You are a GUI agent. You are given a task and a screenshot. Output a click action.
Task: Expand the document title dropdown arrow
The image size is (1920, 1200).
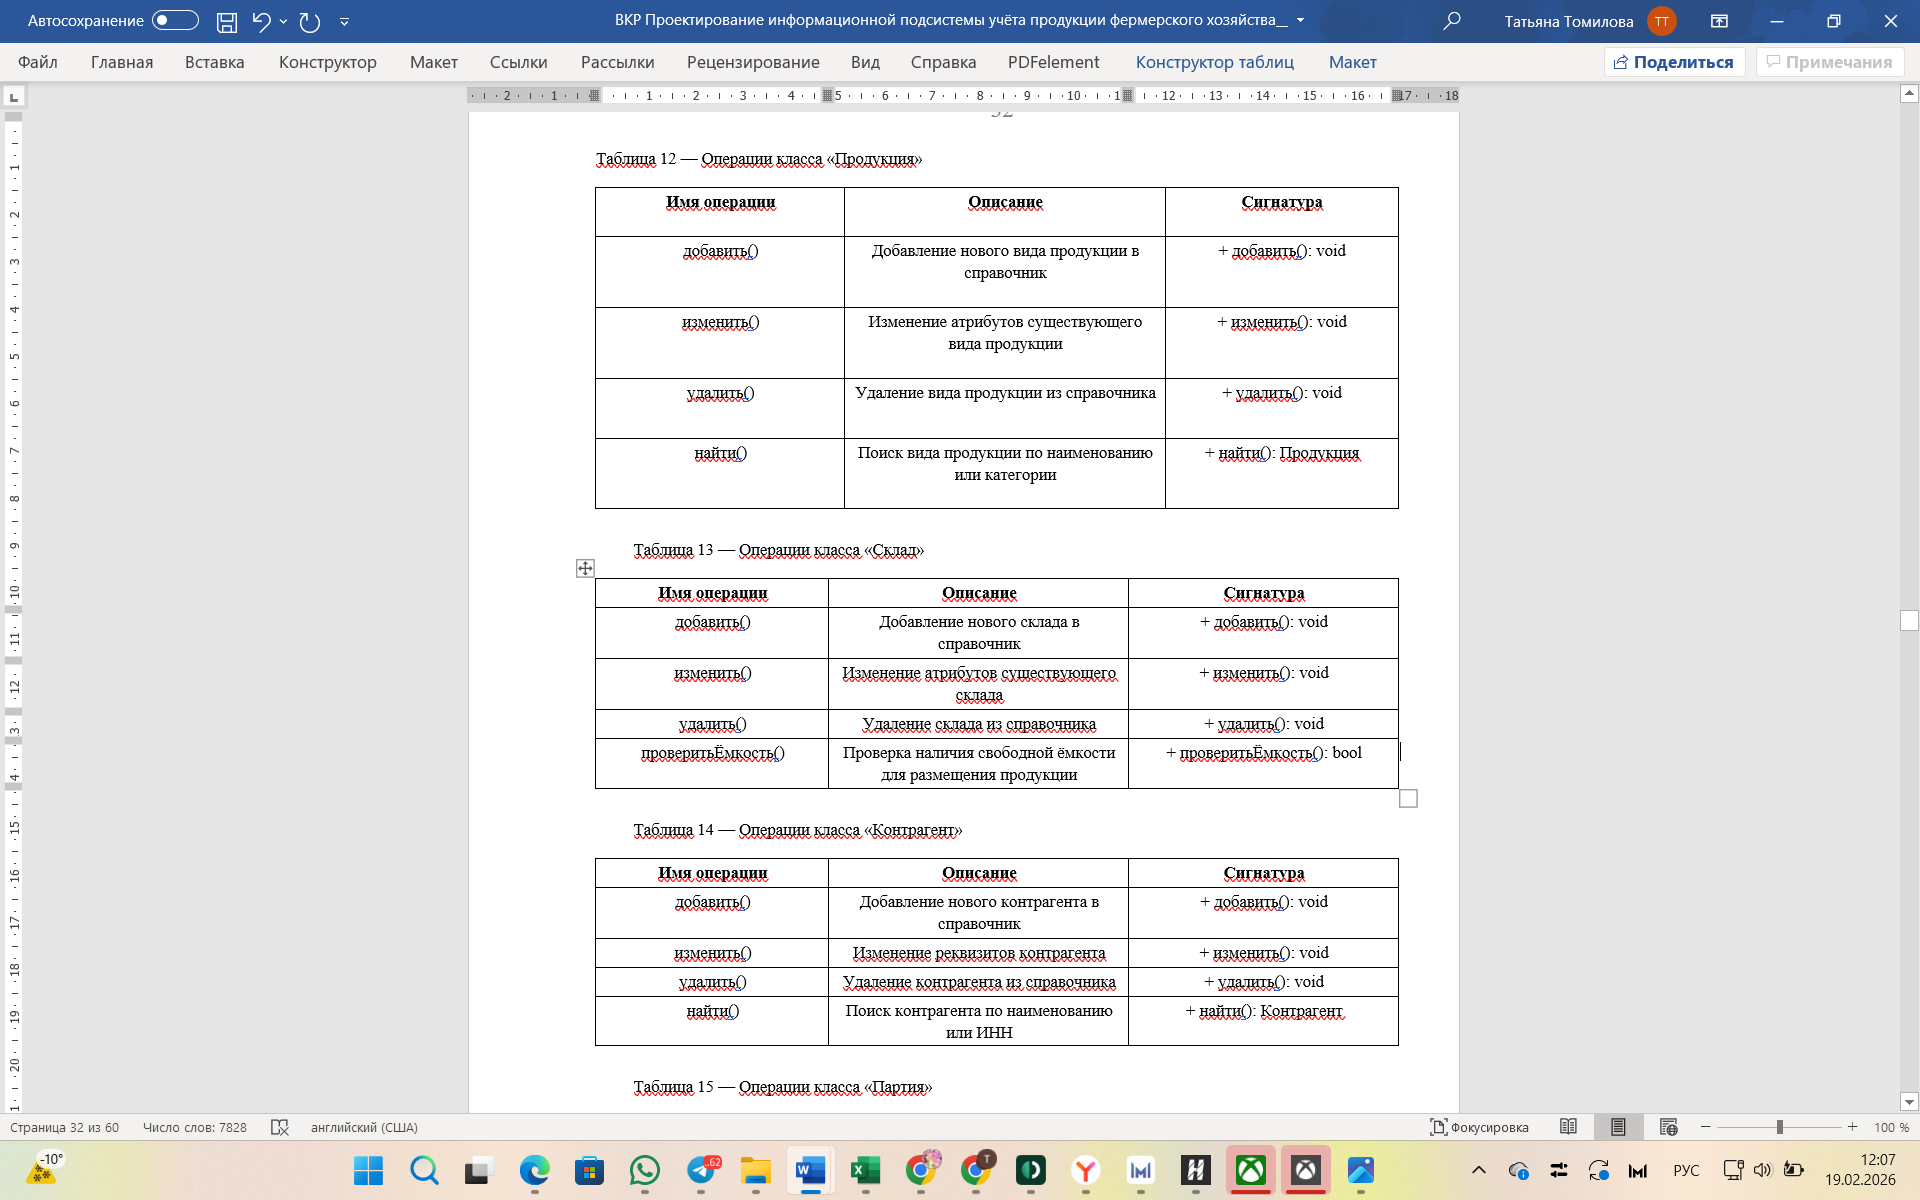(1300, 21)
